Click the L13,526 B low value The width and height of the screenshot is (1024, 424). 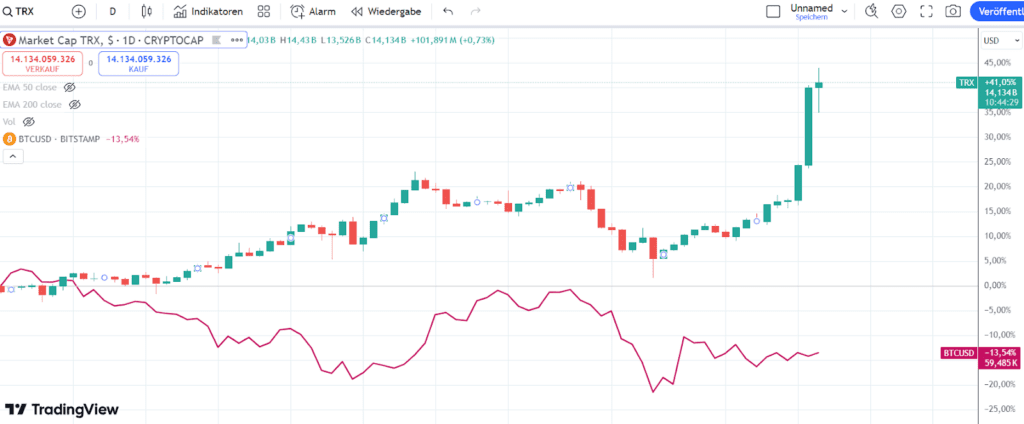pyautogui.click(x=340, y=40)
